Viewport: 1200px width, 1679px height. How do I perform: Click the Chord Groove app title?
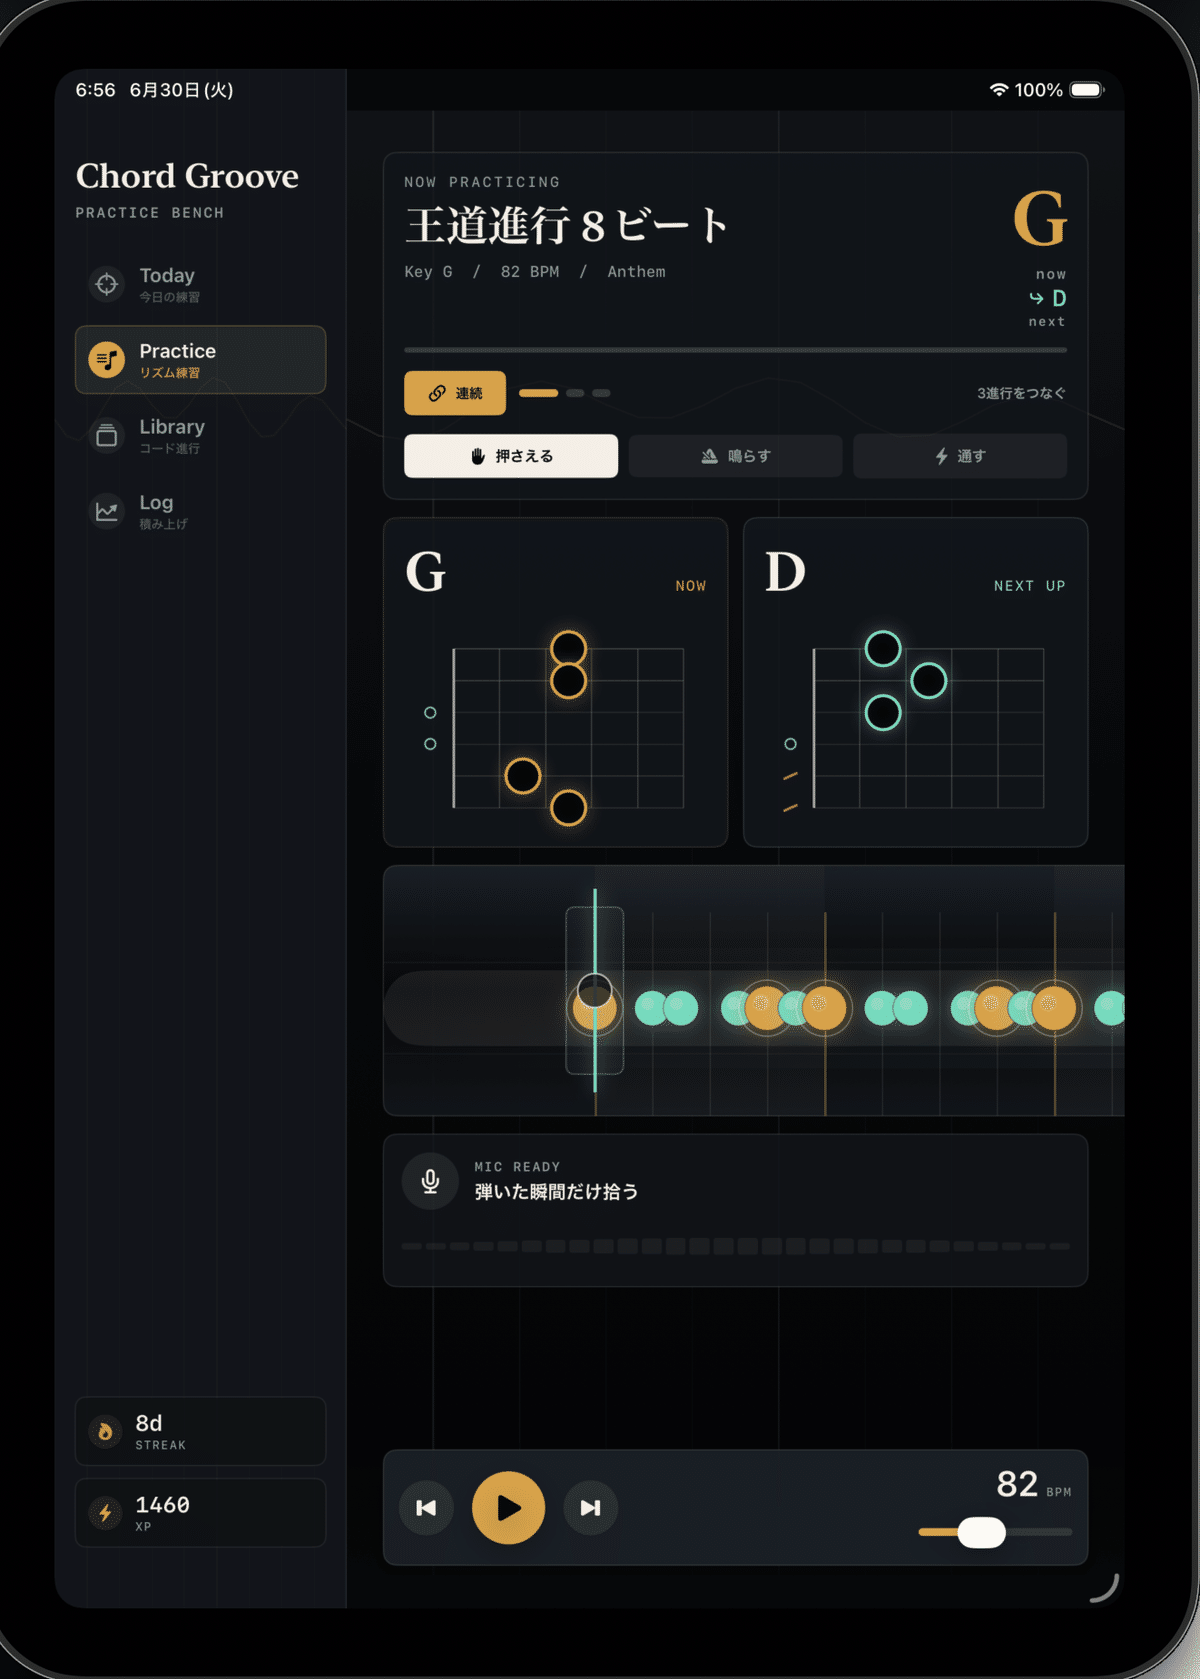(187, 176)
